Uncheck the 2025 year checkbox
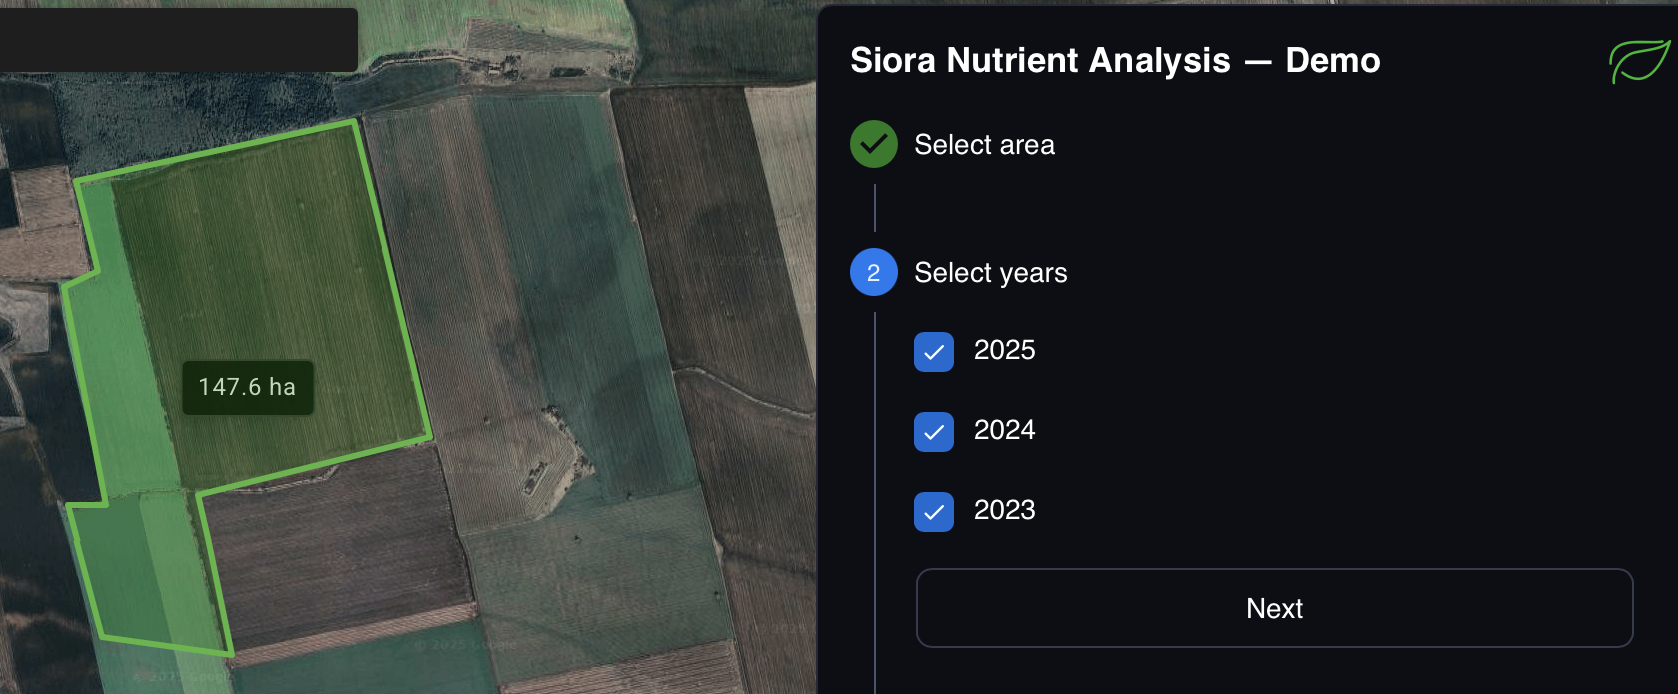This screenshot has height=694, width=1678. 933,352
